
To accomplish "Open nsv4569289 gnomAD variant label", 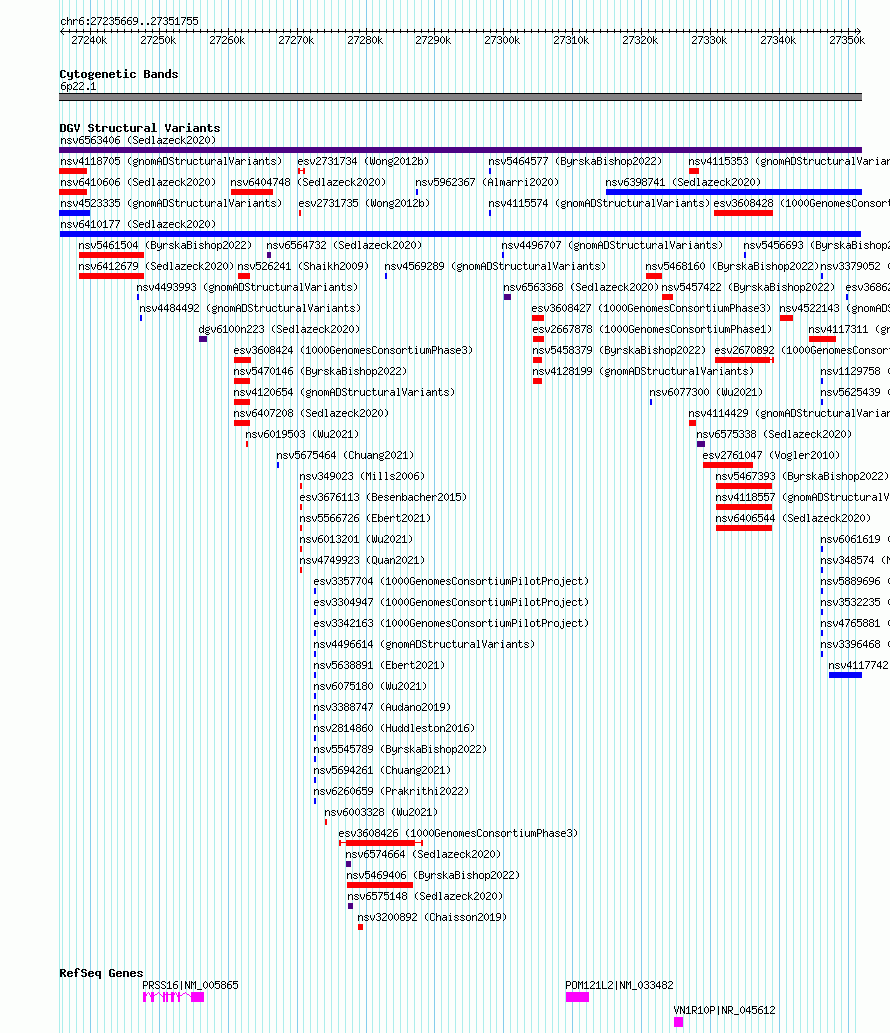I will (x=495, y=267).
